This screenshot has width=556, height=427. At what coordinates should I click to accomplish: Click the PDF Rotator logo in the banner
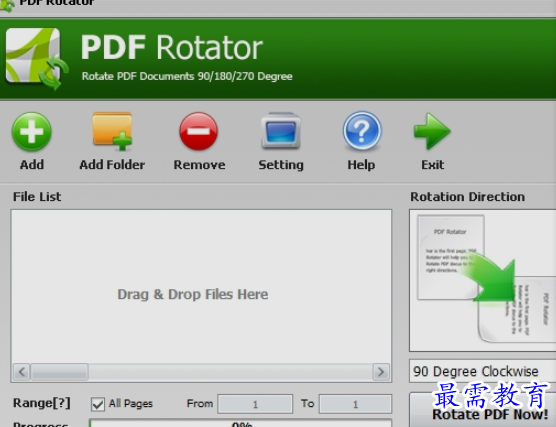coord(37,59)
